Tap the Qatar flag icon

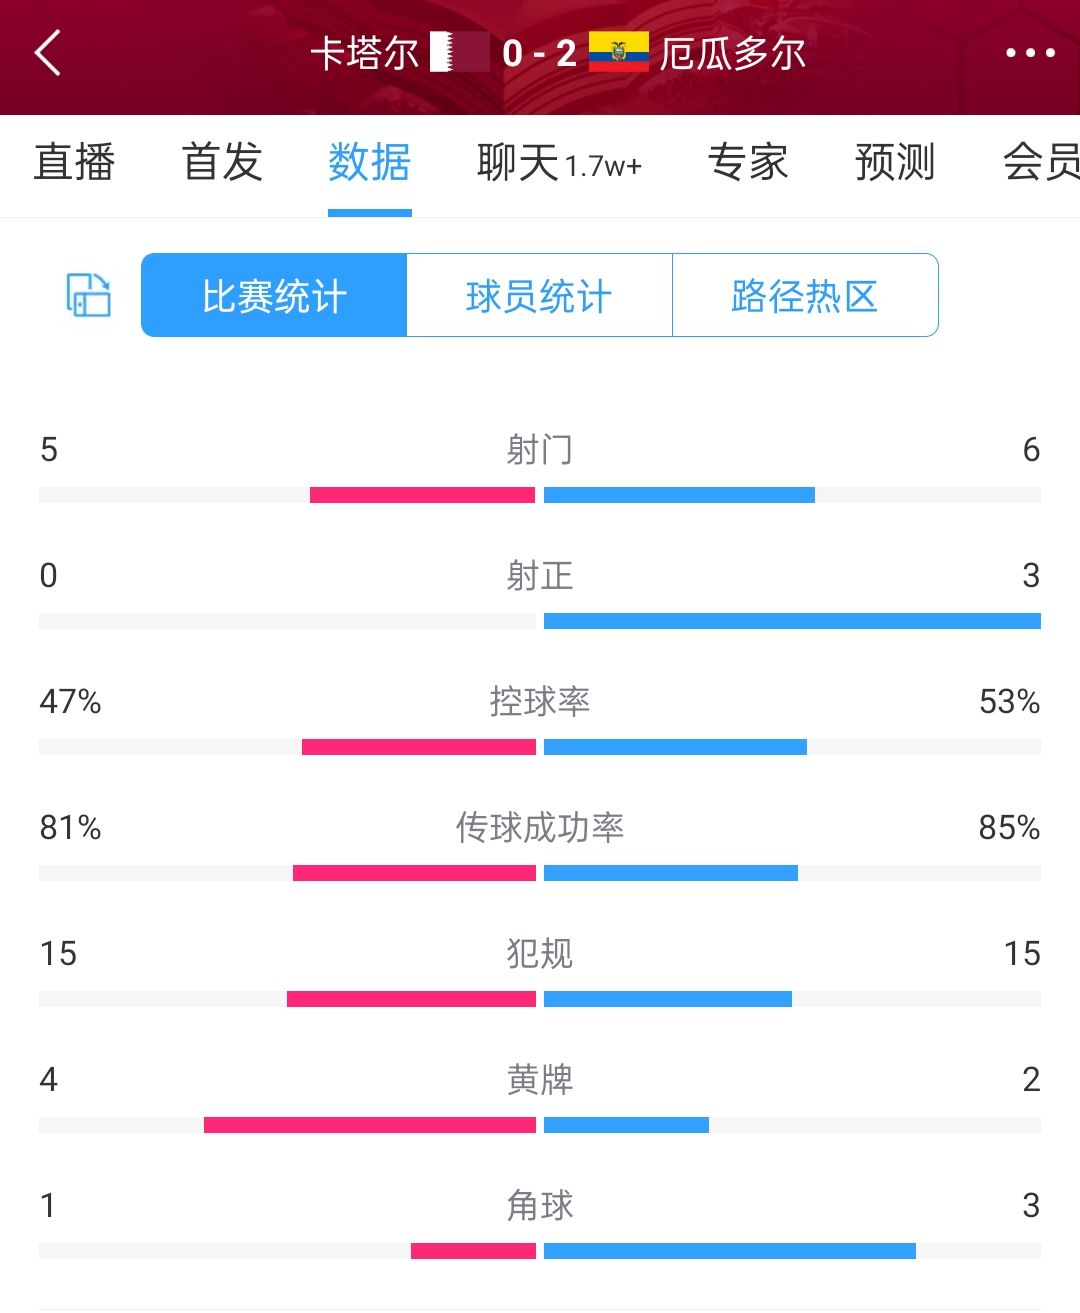(x=459, y=53)
